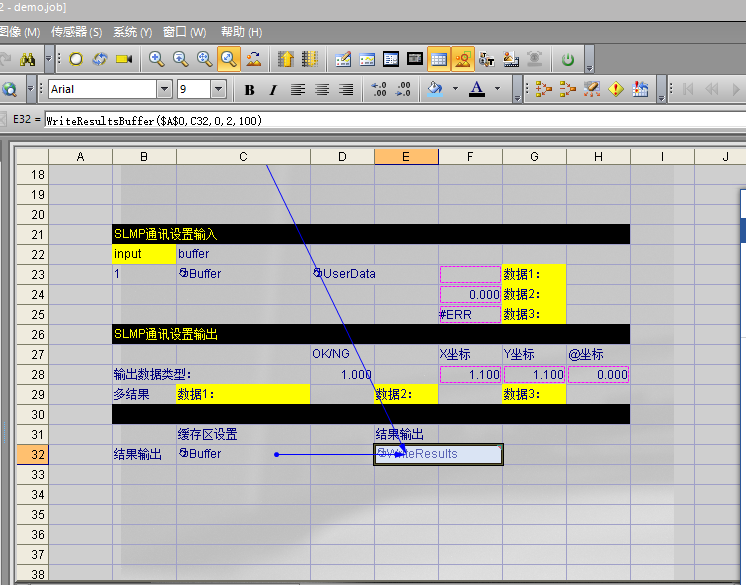Select the Buffer cell in row 32
The width and height of the screenshot is (746, 585).
[x=243, y=454]
